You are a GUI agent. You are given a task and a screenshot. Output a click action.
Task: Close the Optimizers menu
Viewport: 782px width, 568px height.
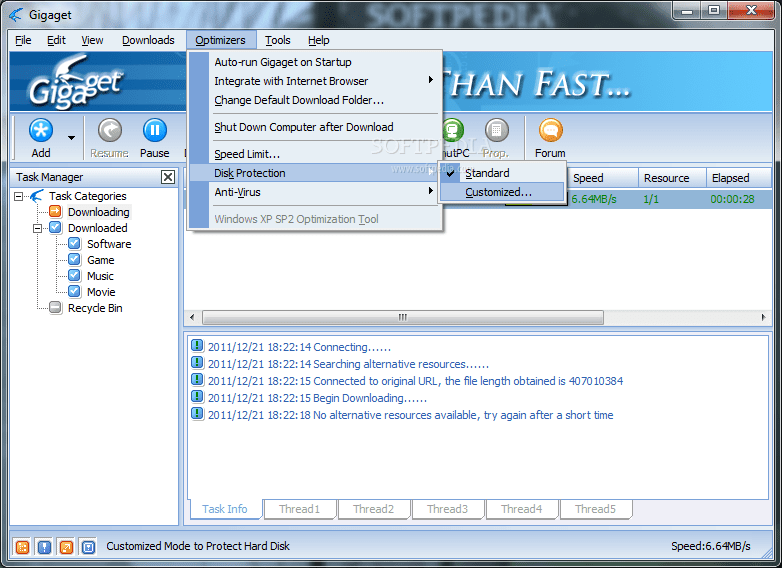point(220,40)
